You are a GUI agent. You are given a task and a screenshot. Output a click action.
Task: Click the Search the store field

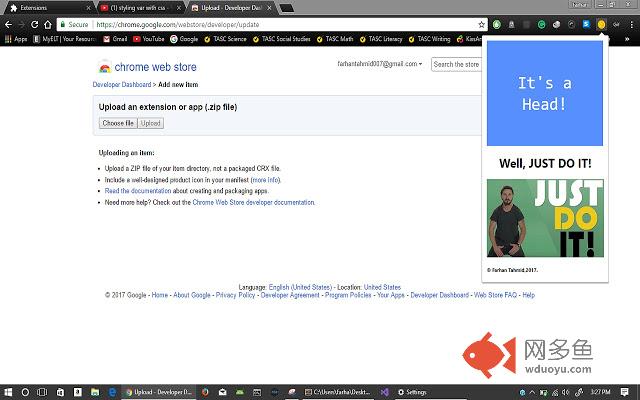(x=456, y=64)
